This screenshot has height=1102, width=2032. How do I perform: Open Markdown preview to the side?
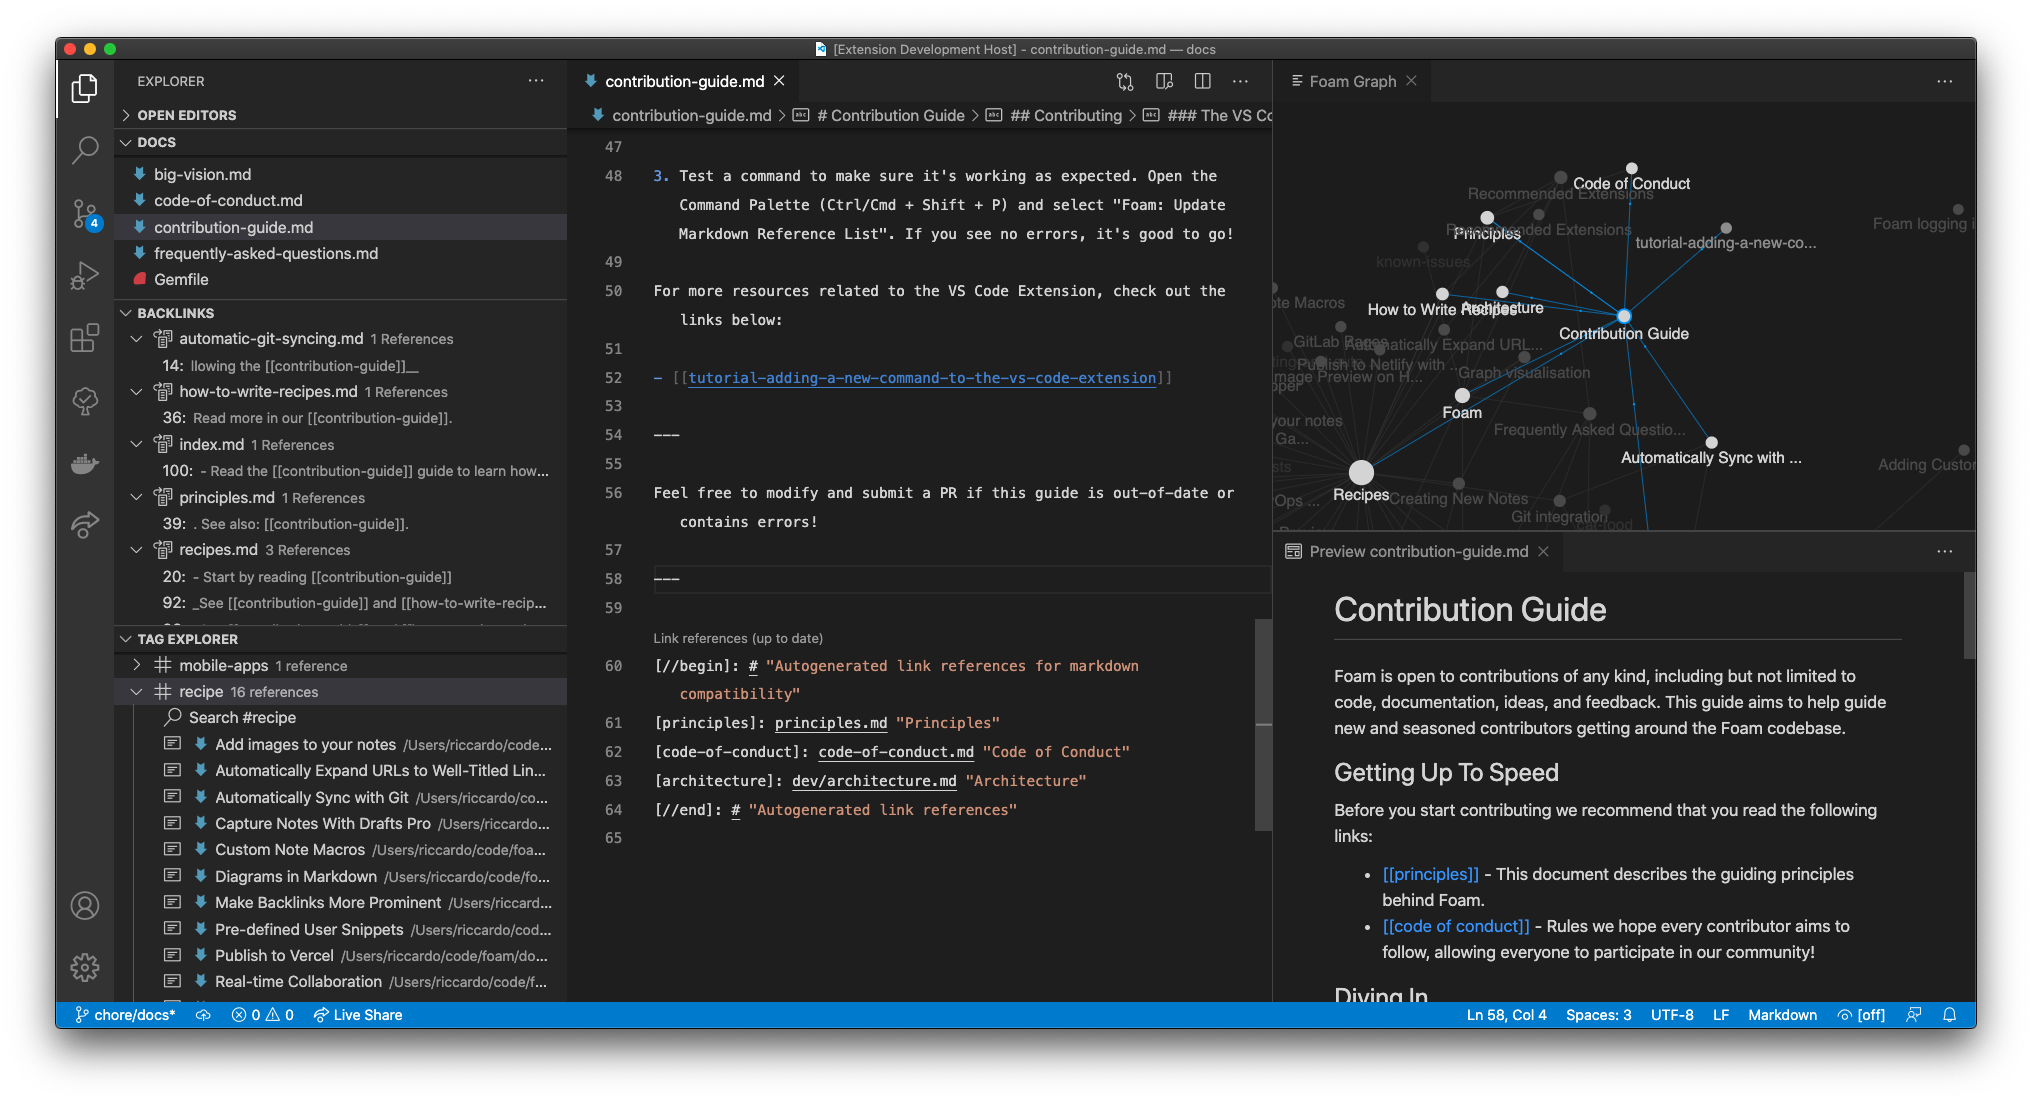[x=1163, y=81]
